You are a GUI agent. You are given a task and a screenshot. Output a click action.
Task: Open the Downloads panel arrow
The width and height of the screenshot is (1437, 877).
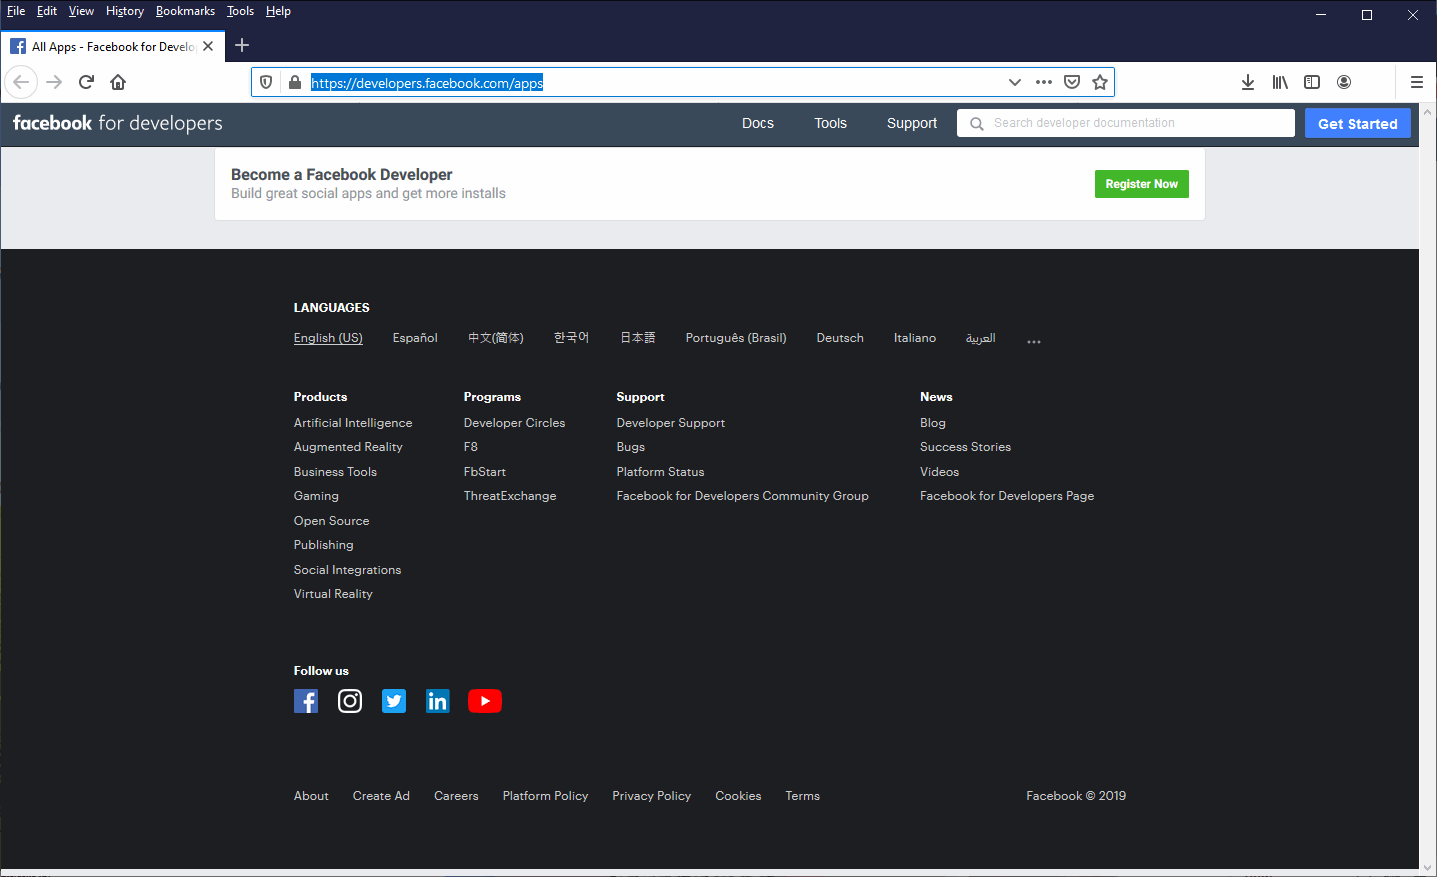[x=1248, y=82]
